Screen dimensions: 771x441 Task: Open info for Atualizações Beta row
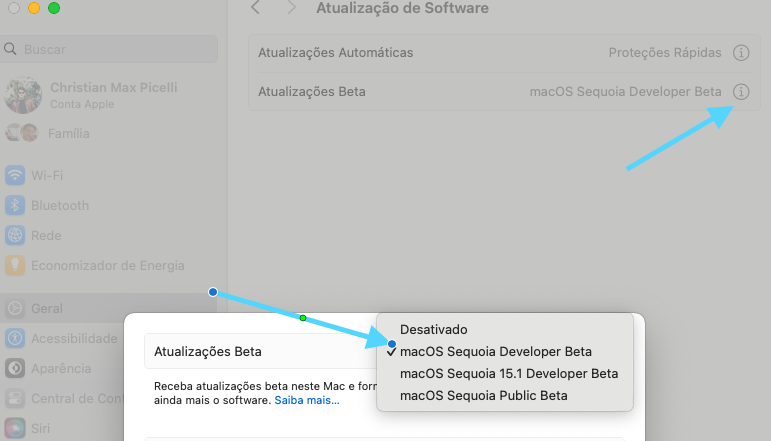[741, 91]
